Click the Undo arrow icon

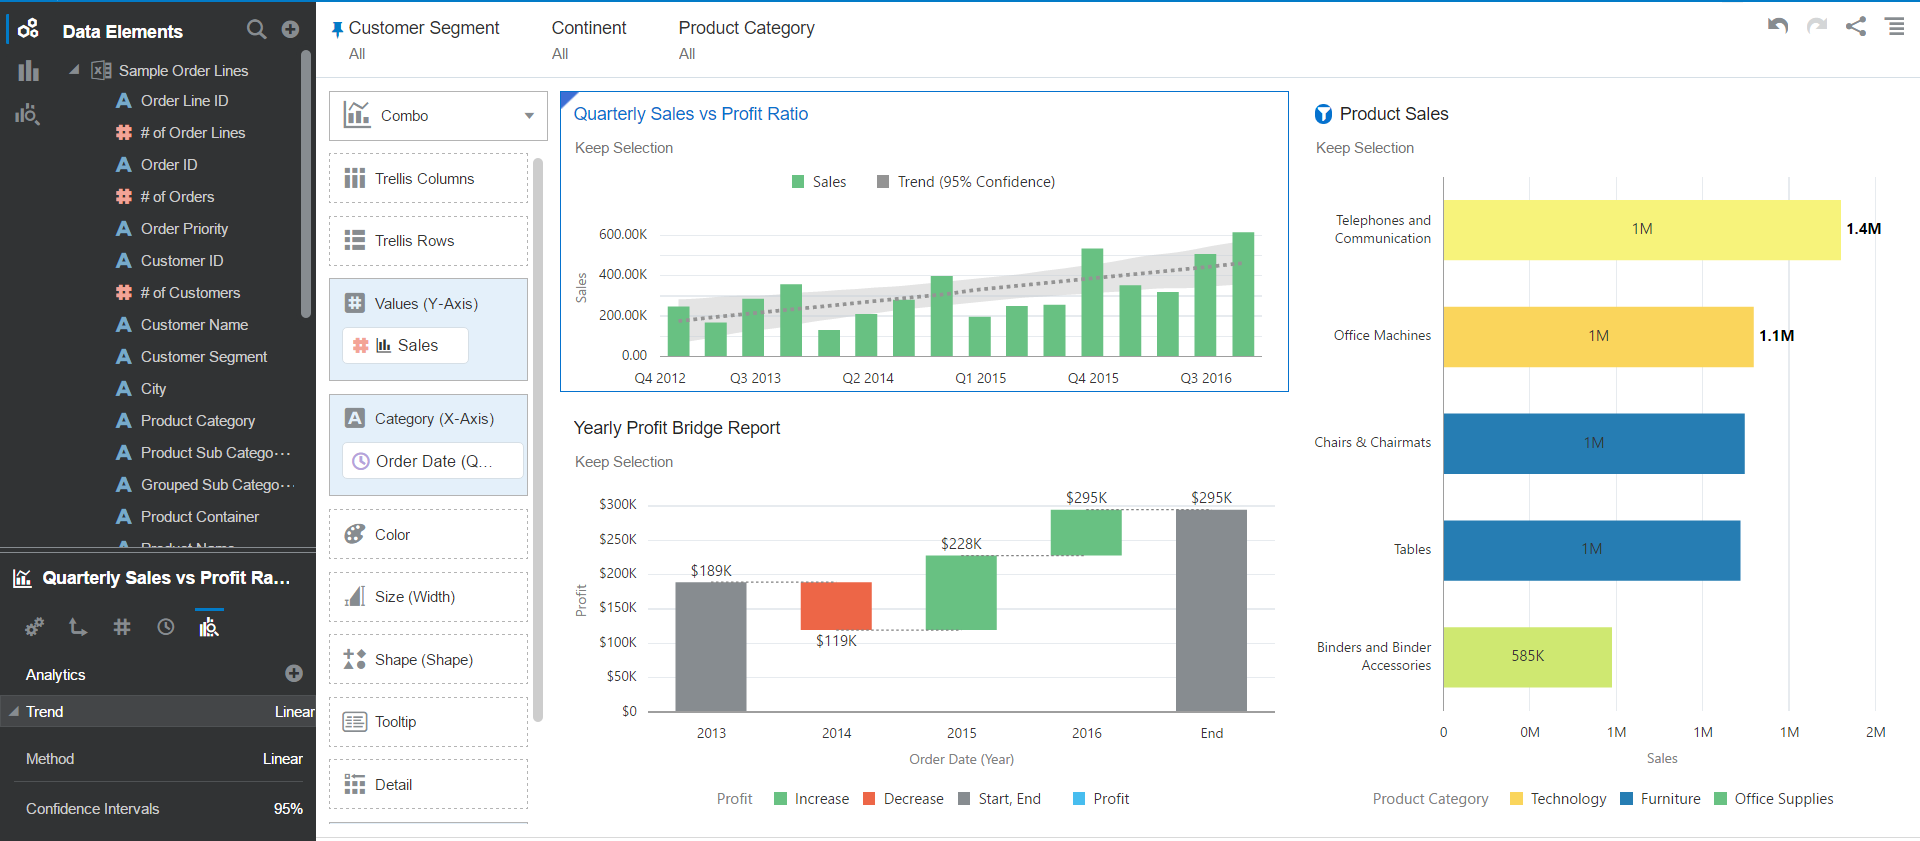1777,26
